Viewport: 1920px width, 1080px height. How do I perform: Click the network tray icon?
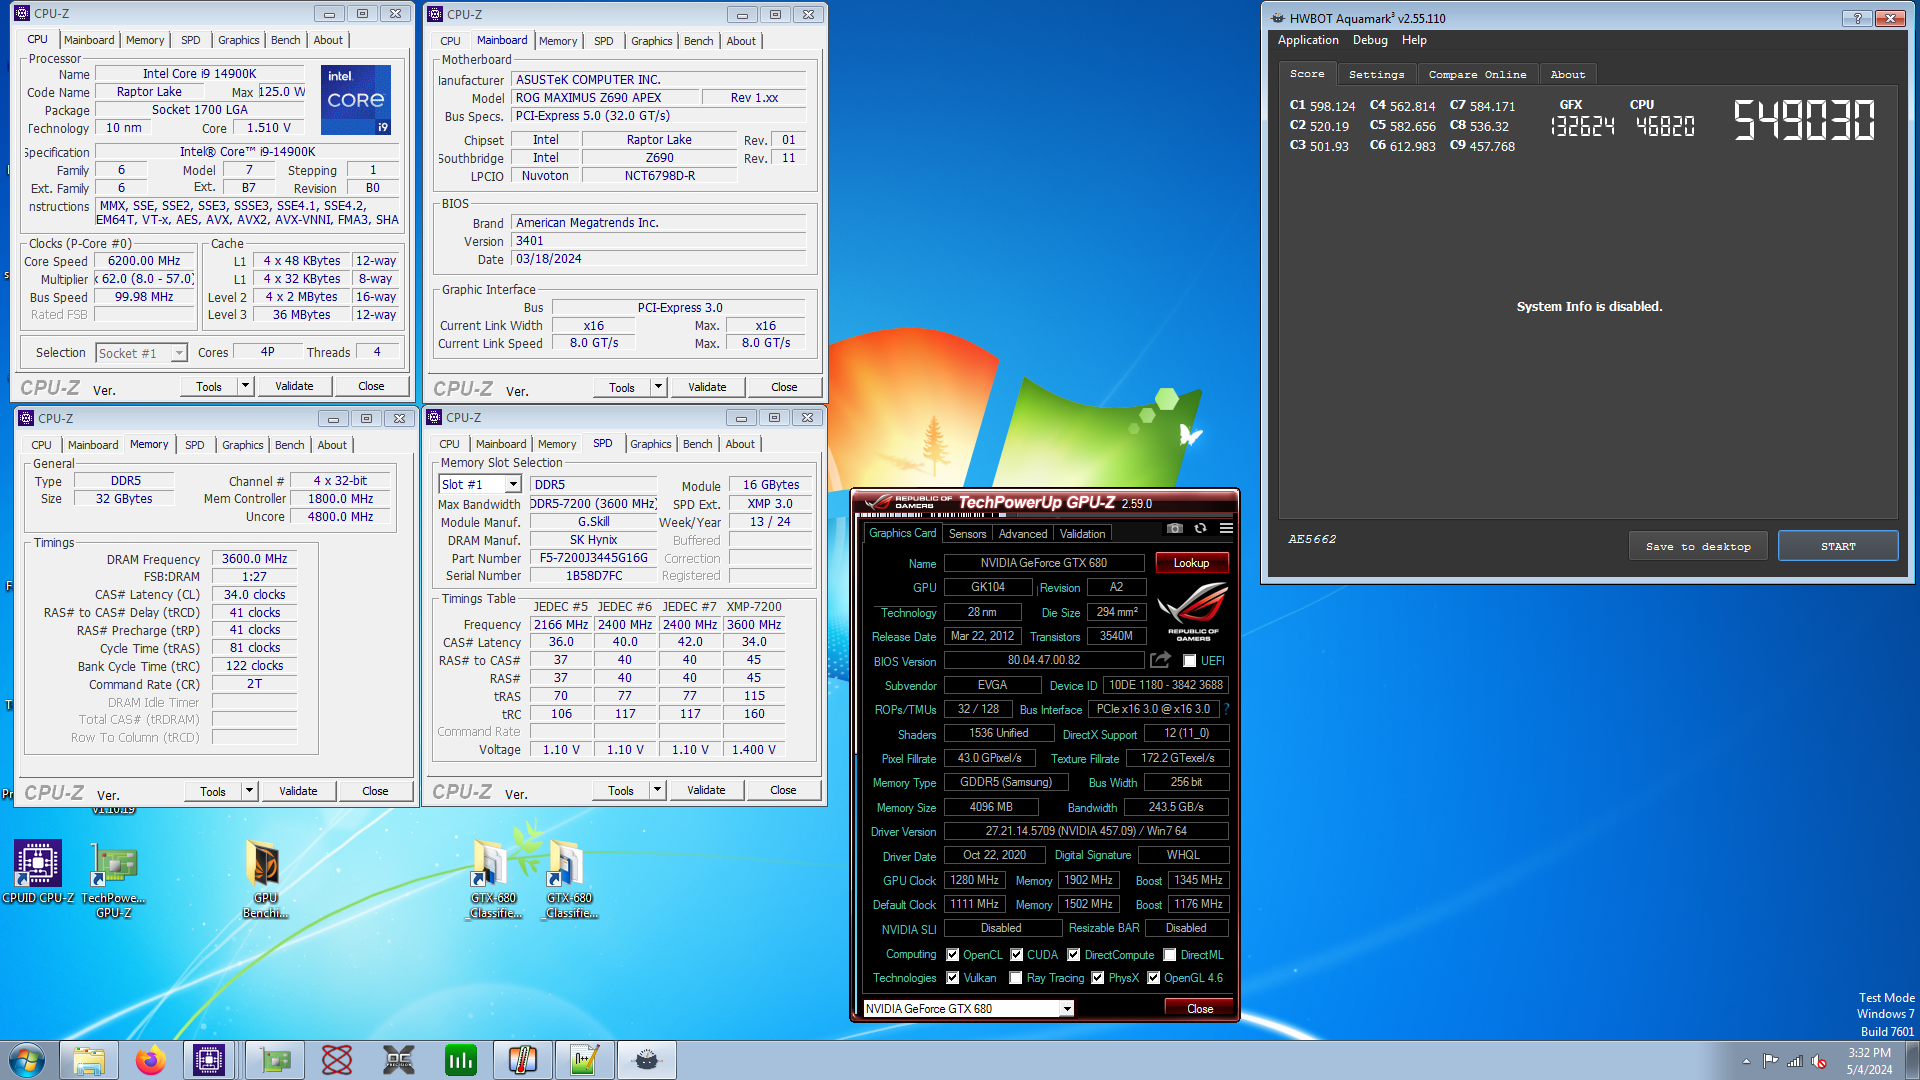coord(1795,1061)
